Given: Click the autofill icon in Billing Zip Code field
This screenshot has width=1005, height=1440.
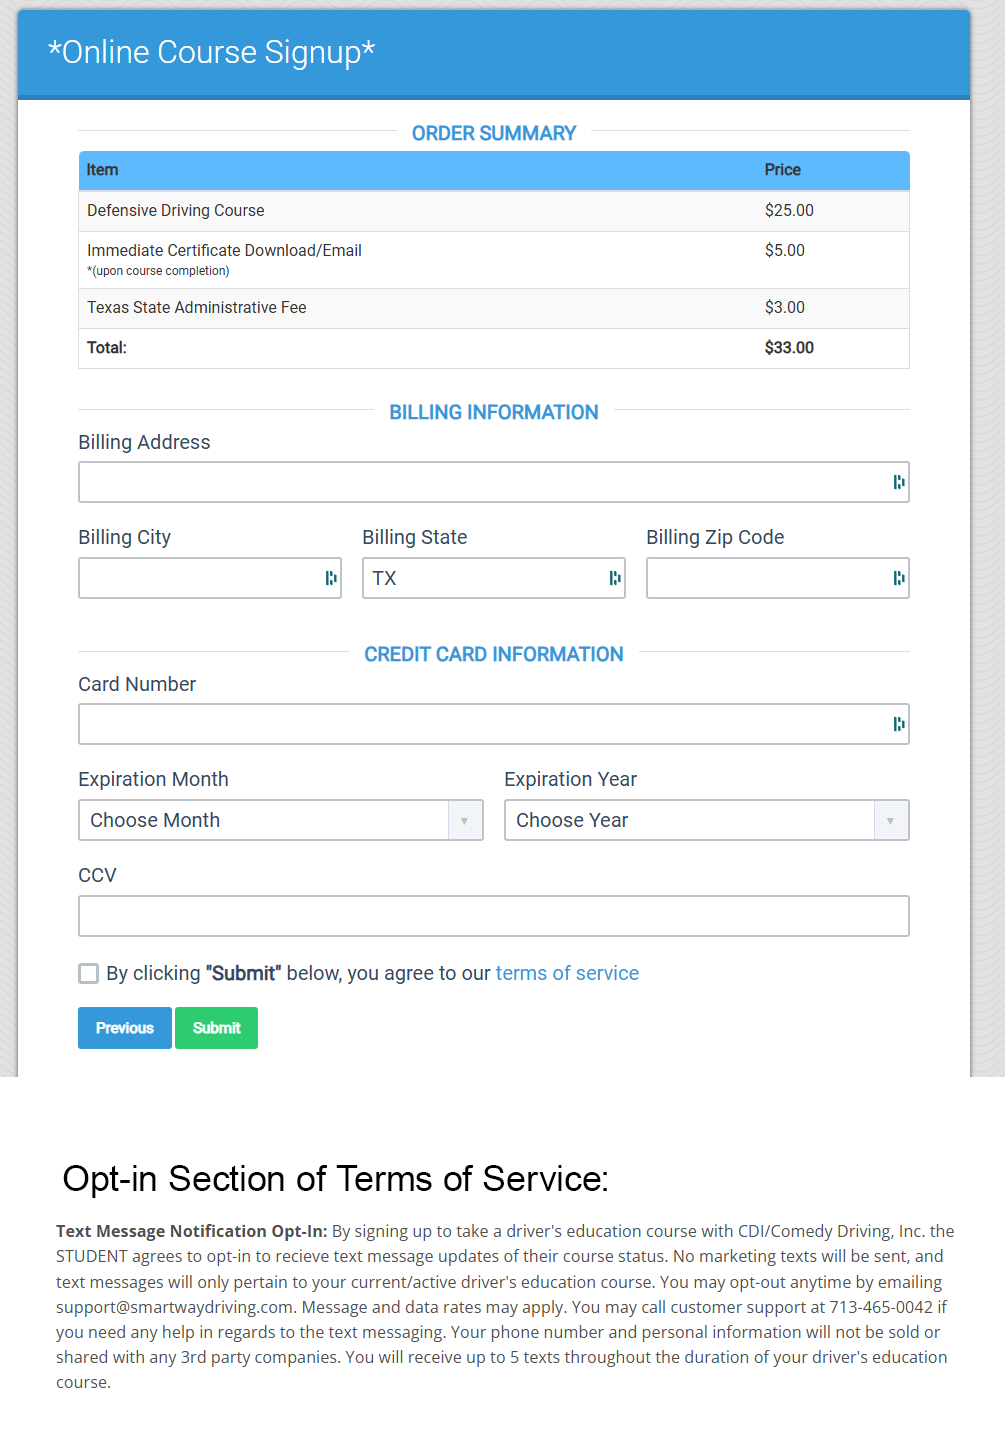Looking at the screenshot, I should (898, 578).
